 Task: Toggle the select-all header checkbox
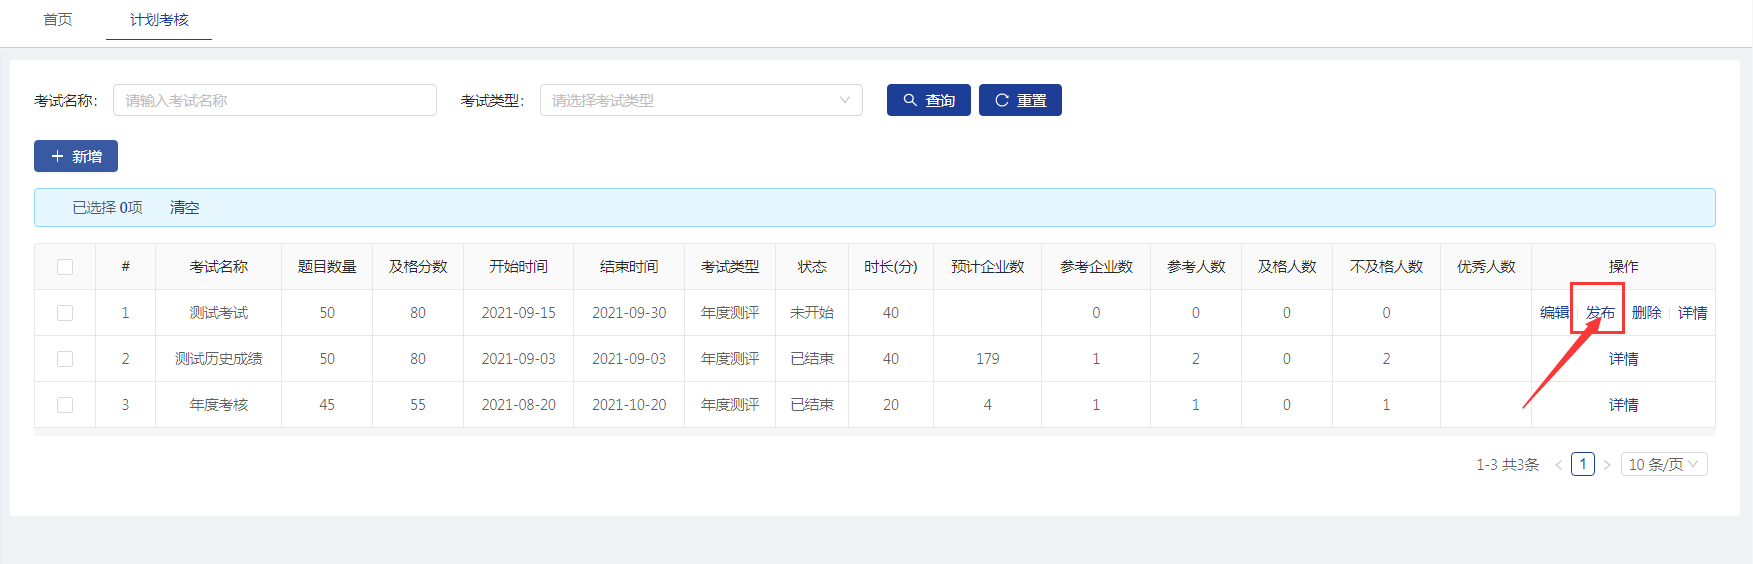[65, 267]
